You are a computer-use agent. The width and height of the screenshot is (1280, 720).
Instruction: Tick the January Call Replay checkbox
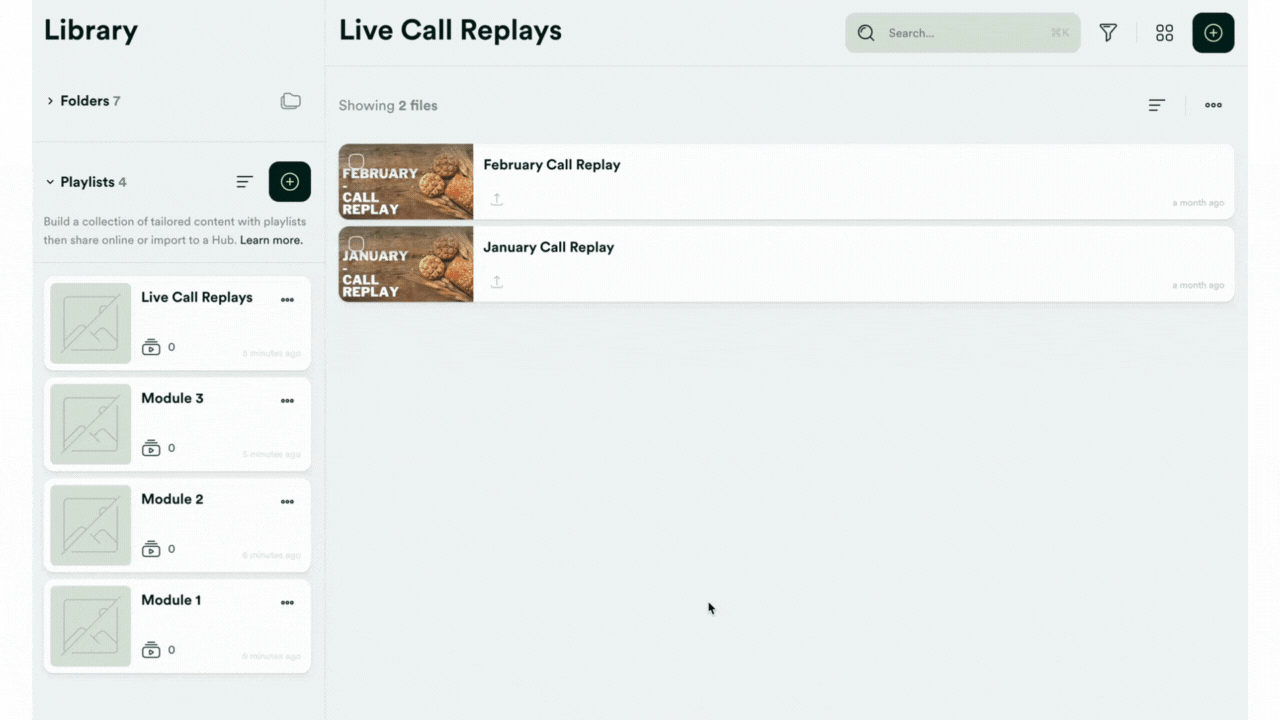(356, 244)
